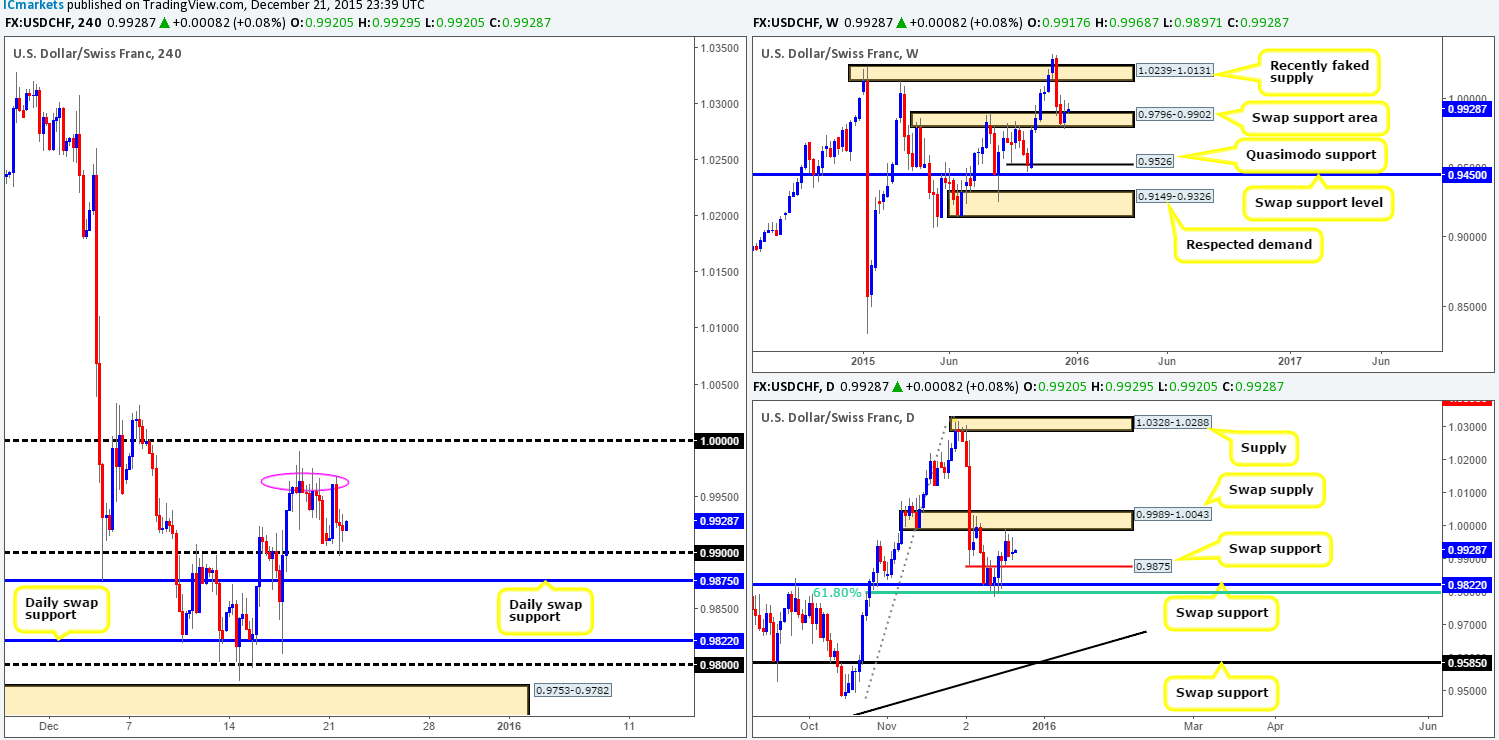This screenshot has height=740, width=1499.
Task: Select the 'Swap supply' callout on daily chart
Action: click(1272, 490)
